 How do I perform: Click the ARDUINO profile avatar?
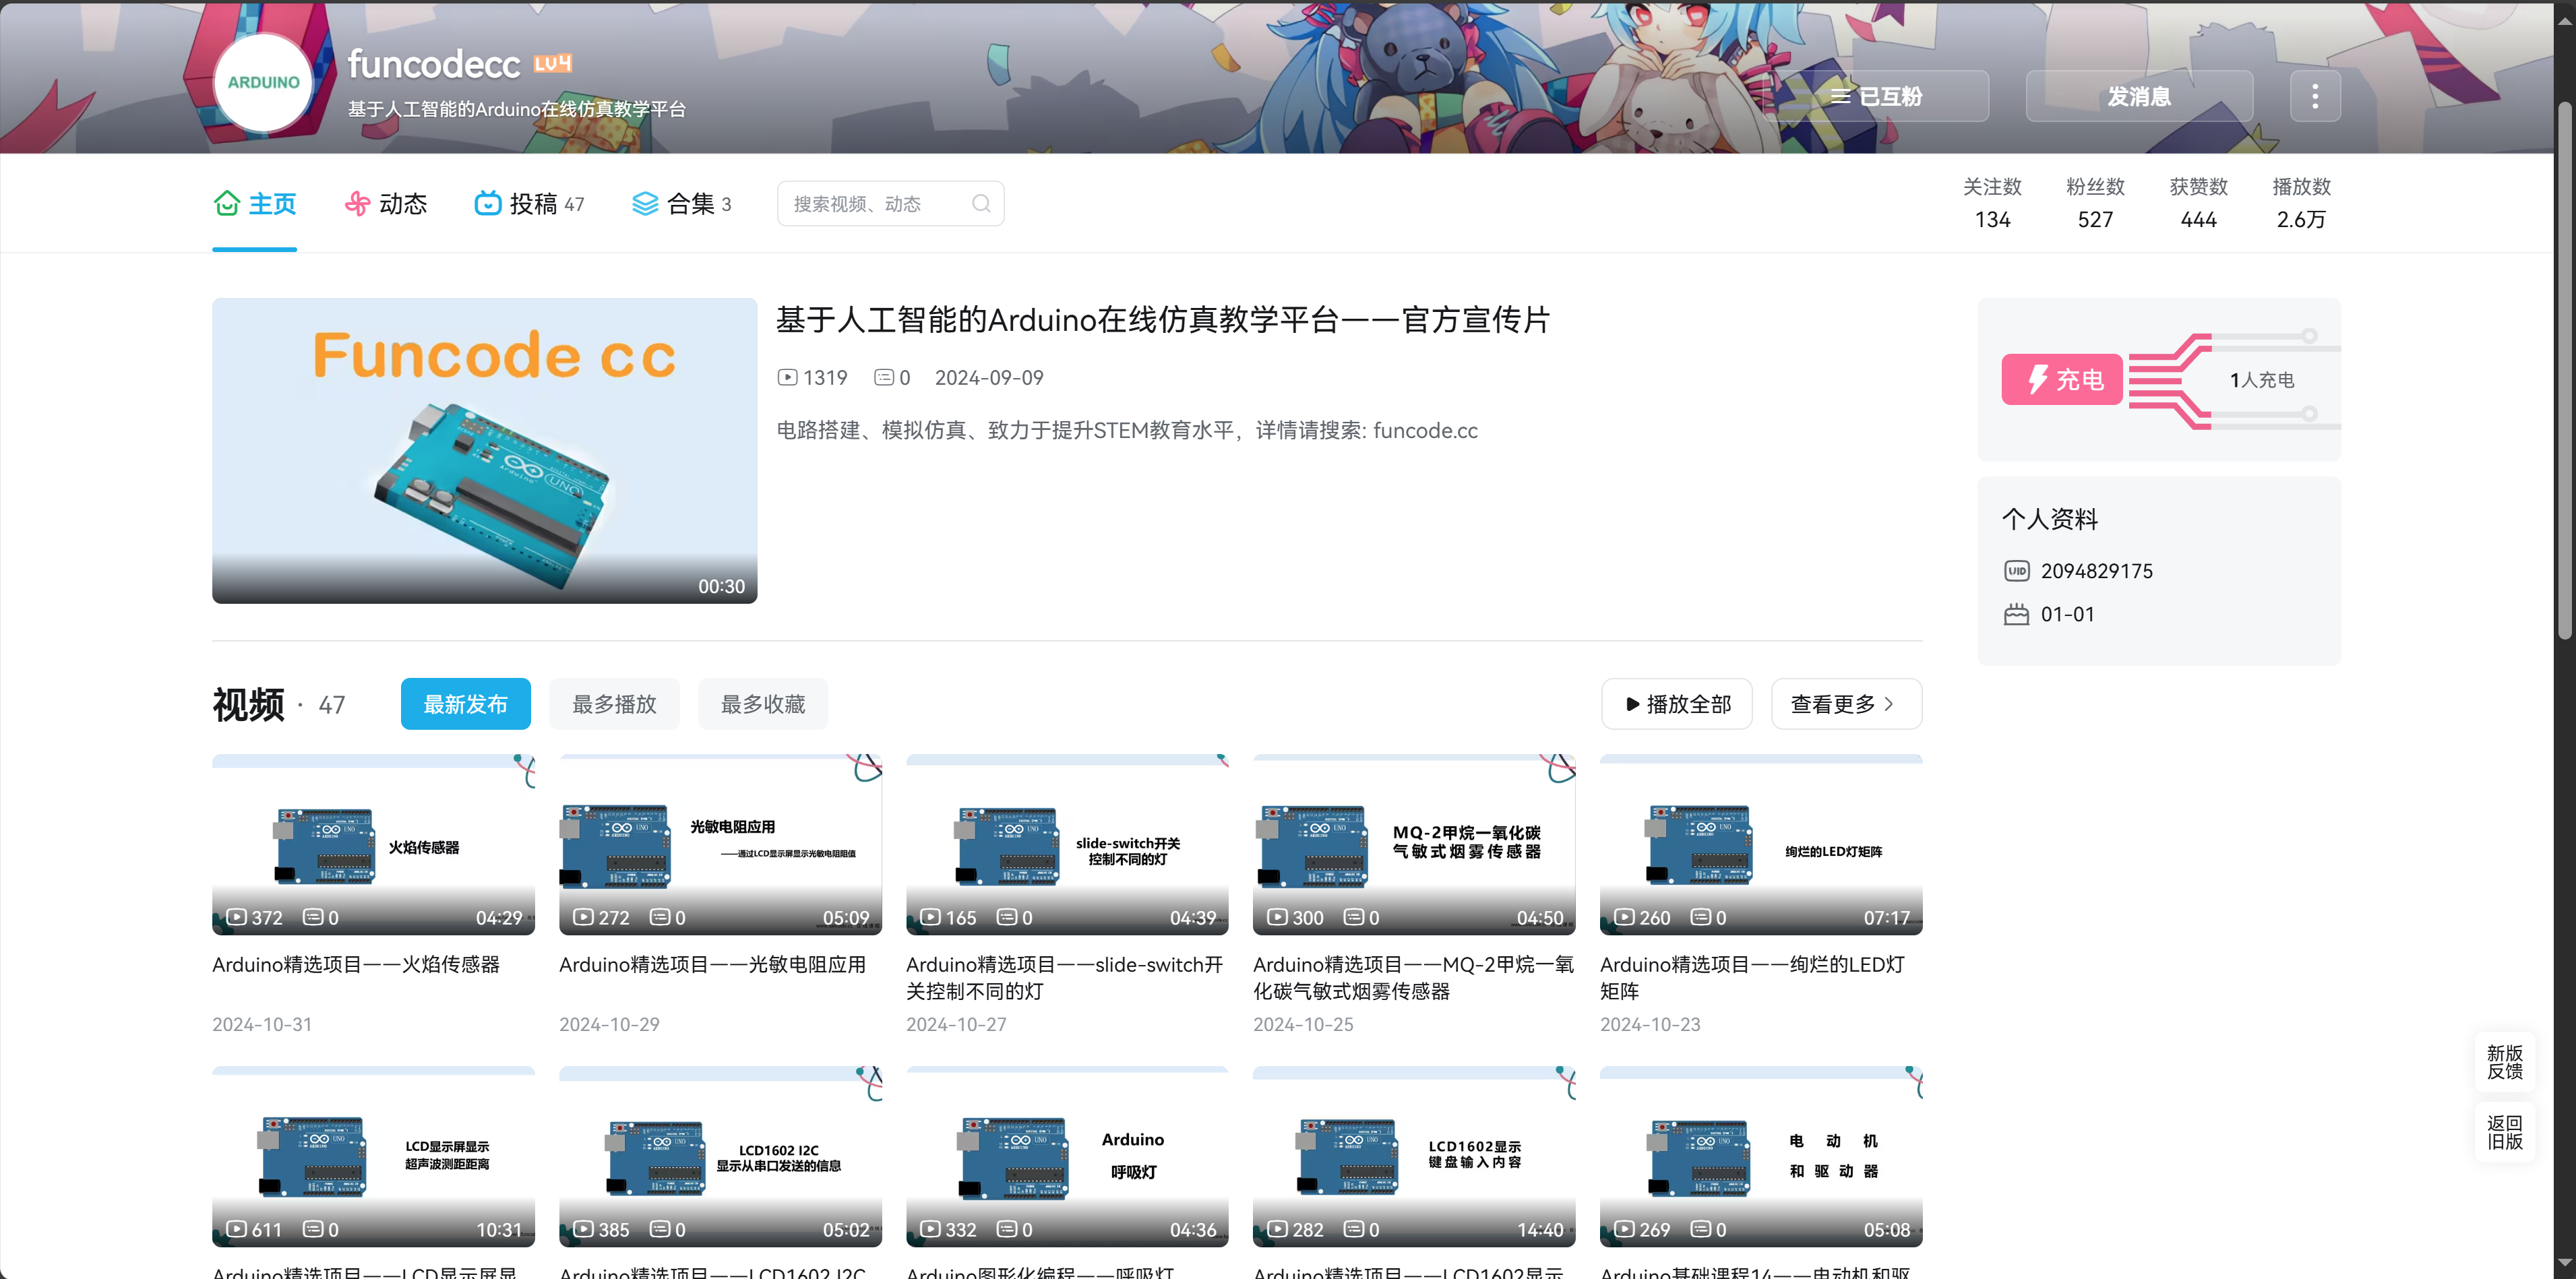263,83
